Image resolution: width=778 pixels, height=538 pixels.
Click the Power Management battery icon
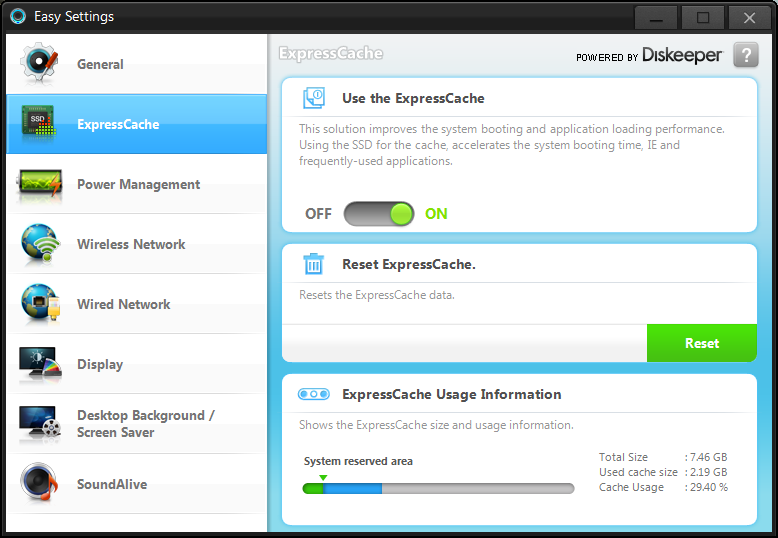[x=40, y=184]
